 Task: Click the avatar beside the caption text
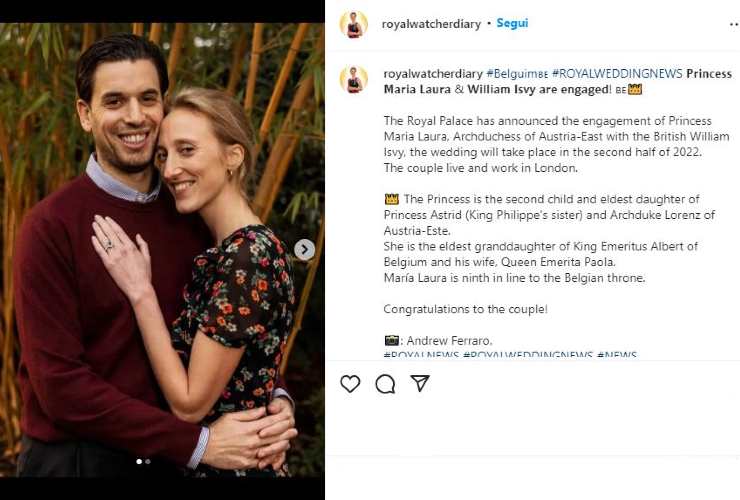(x=353, y=79)
